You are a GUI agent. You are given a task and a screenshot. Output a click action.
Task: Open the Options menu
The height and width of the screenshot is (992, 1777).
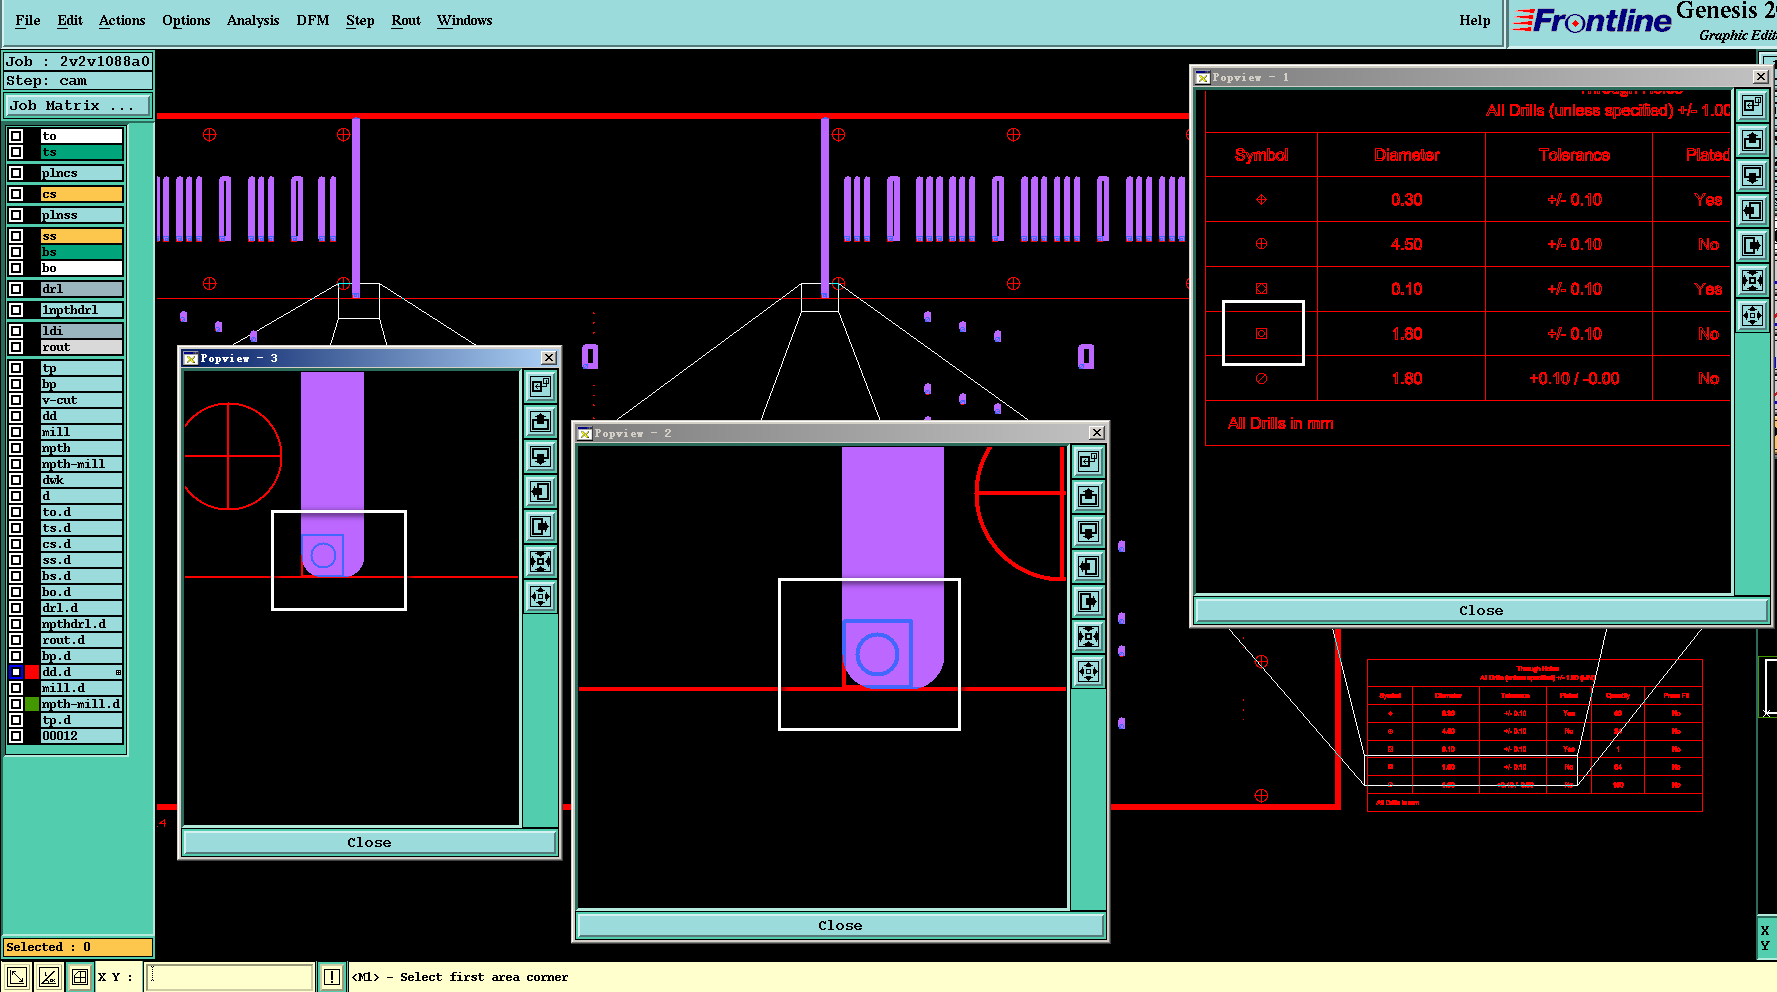(x=186, y=20)
